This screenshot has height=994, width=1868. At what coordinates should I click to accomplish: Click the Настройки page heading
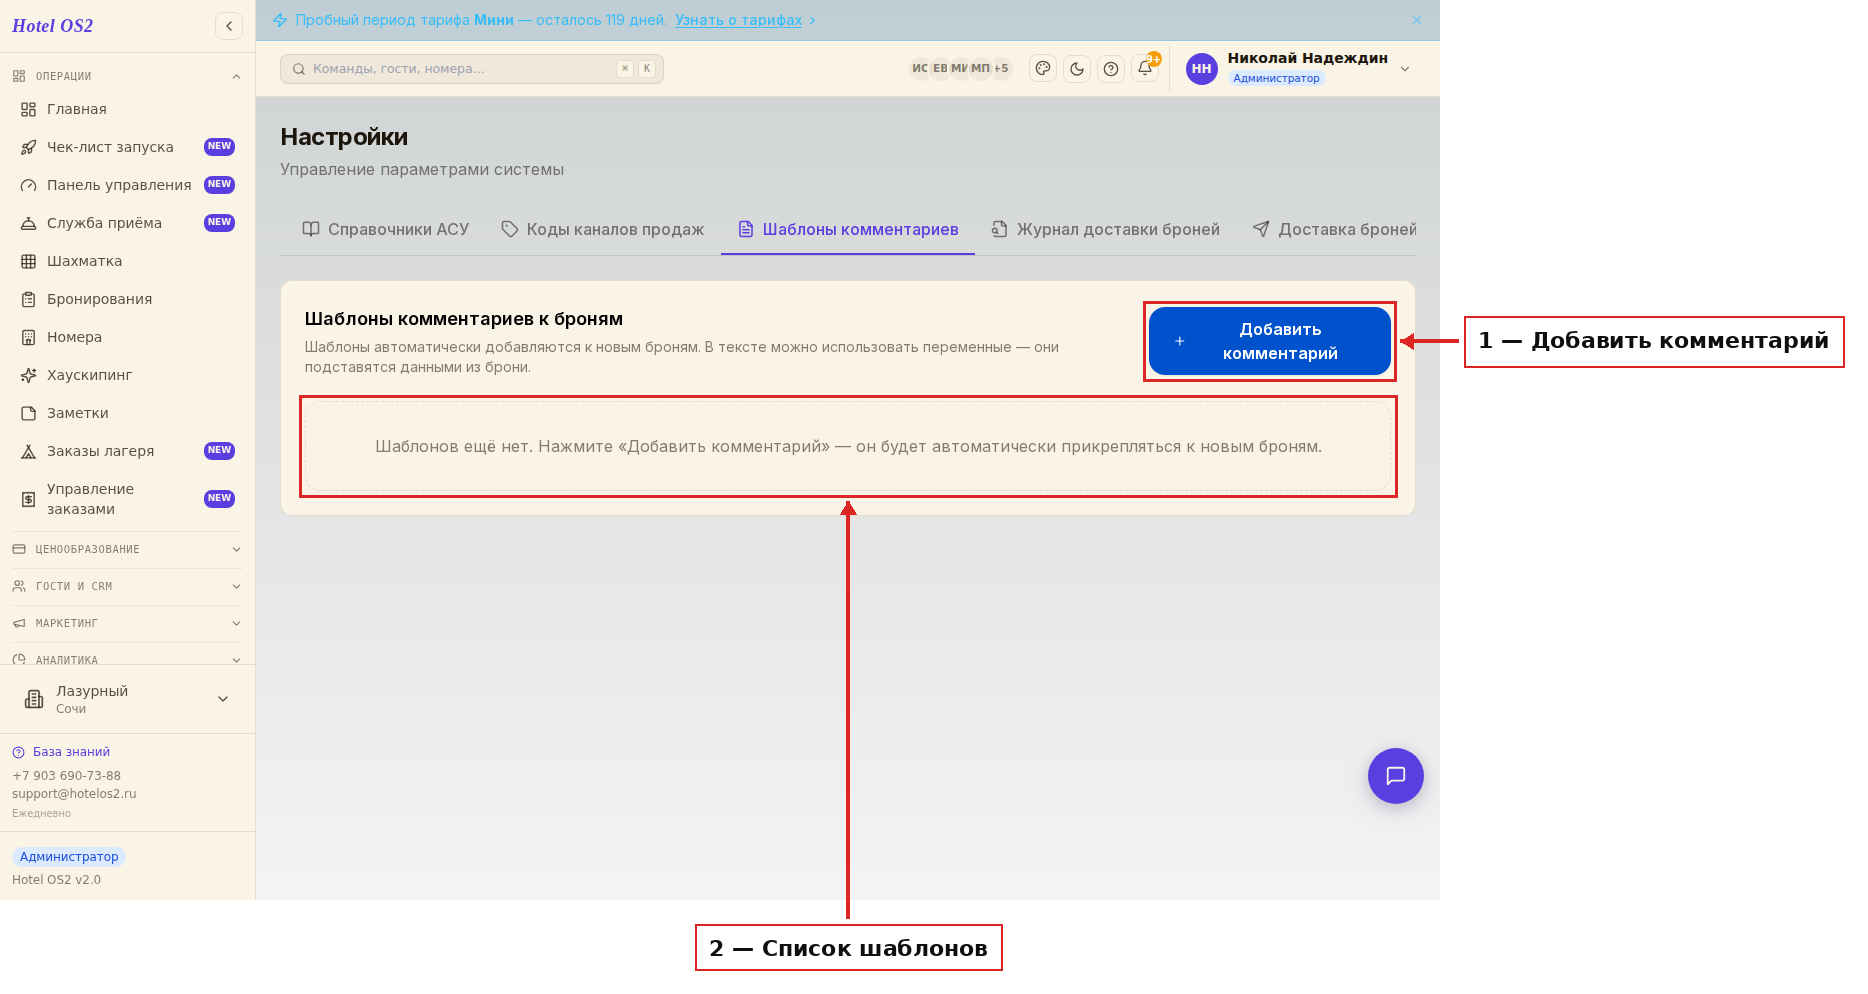pyautogui.click(x=344, y=137)
